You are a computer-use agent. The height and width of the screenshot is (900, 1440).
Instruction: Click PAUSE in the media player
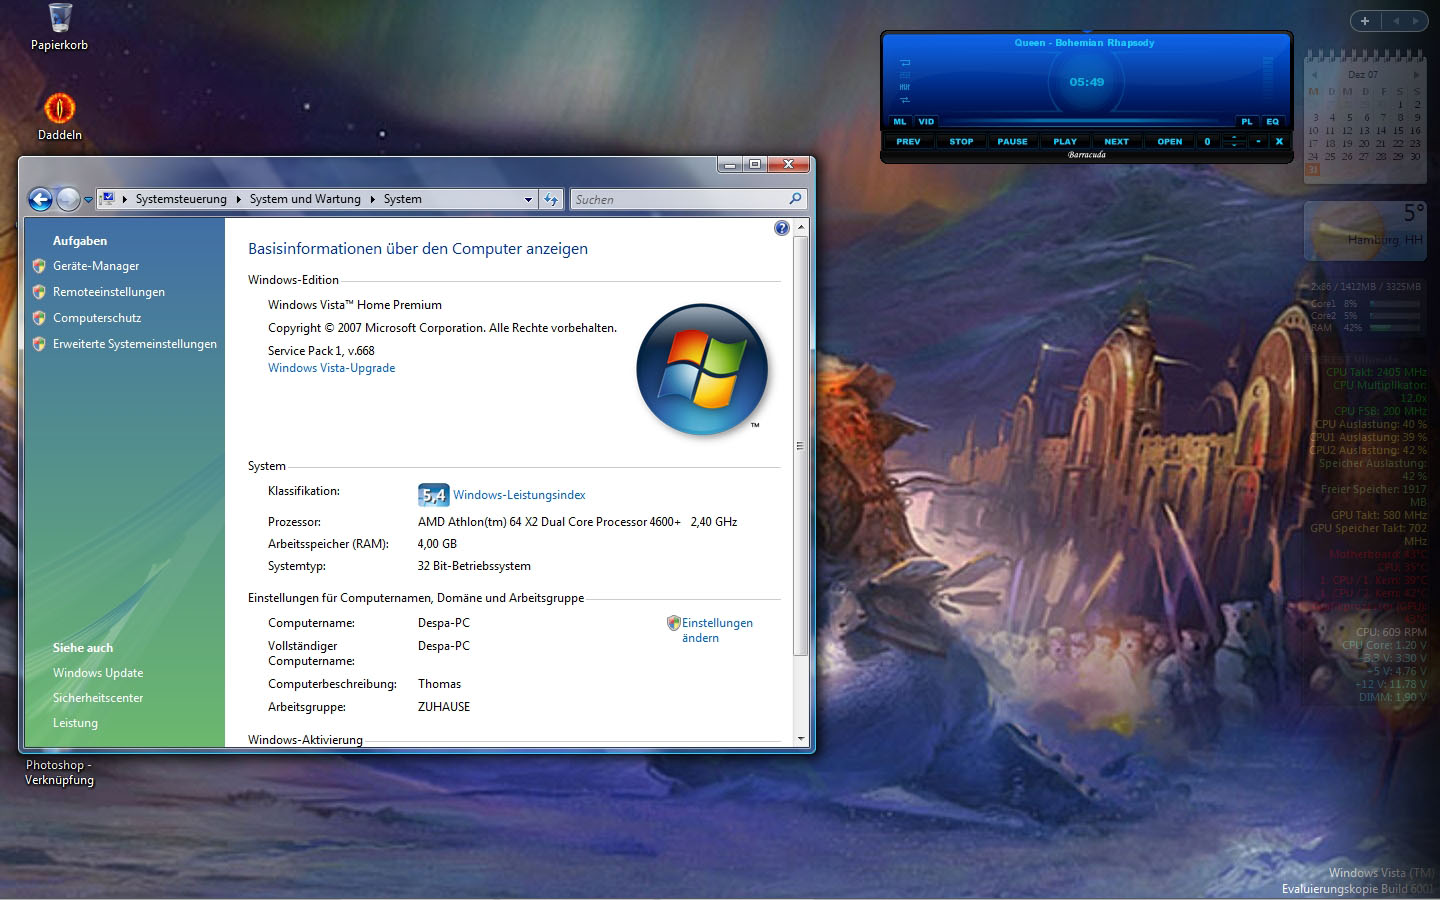click(1012, 141)
